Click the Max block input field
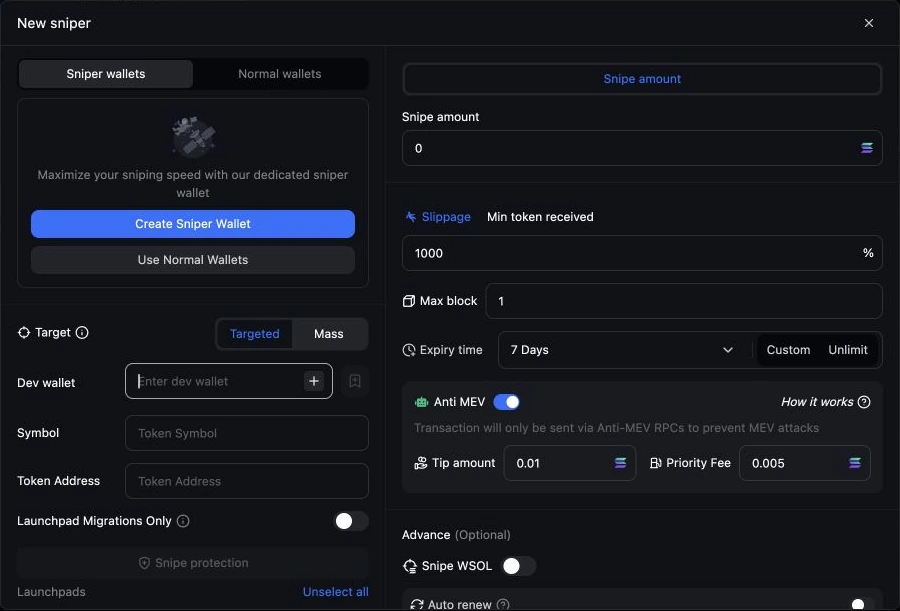 684,301
